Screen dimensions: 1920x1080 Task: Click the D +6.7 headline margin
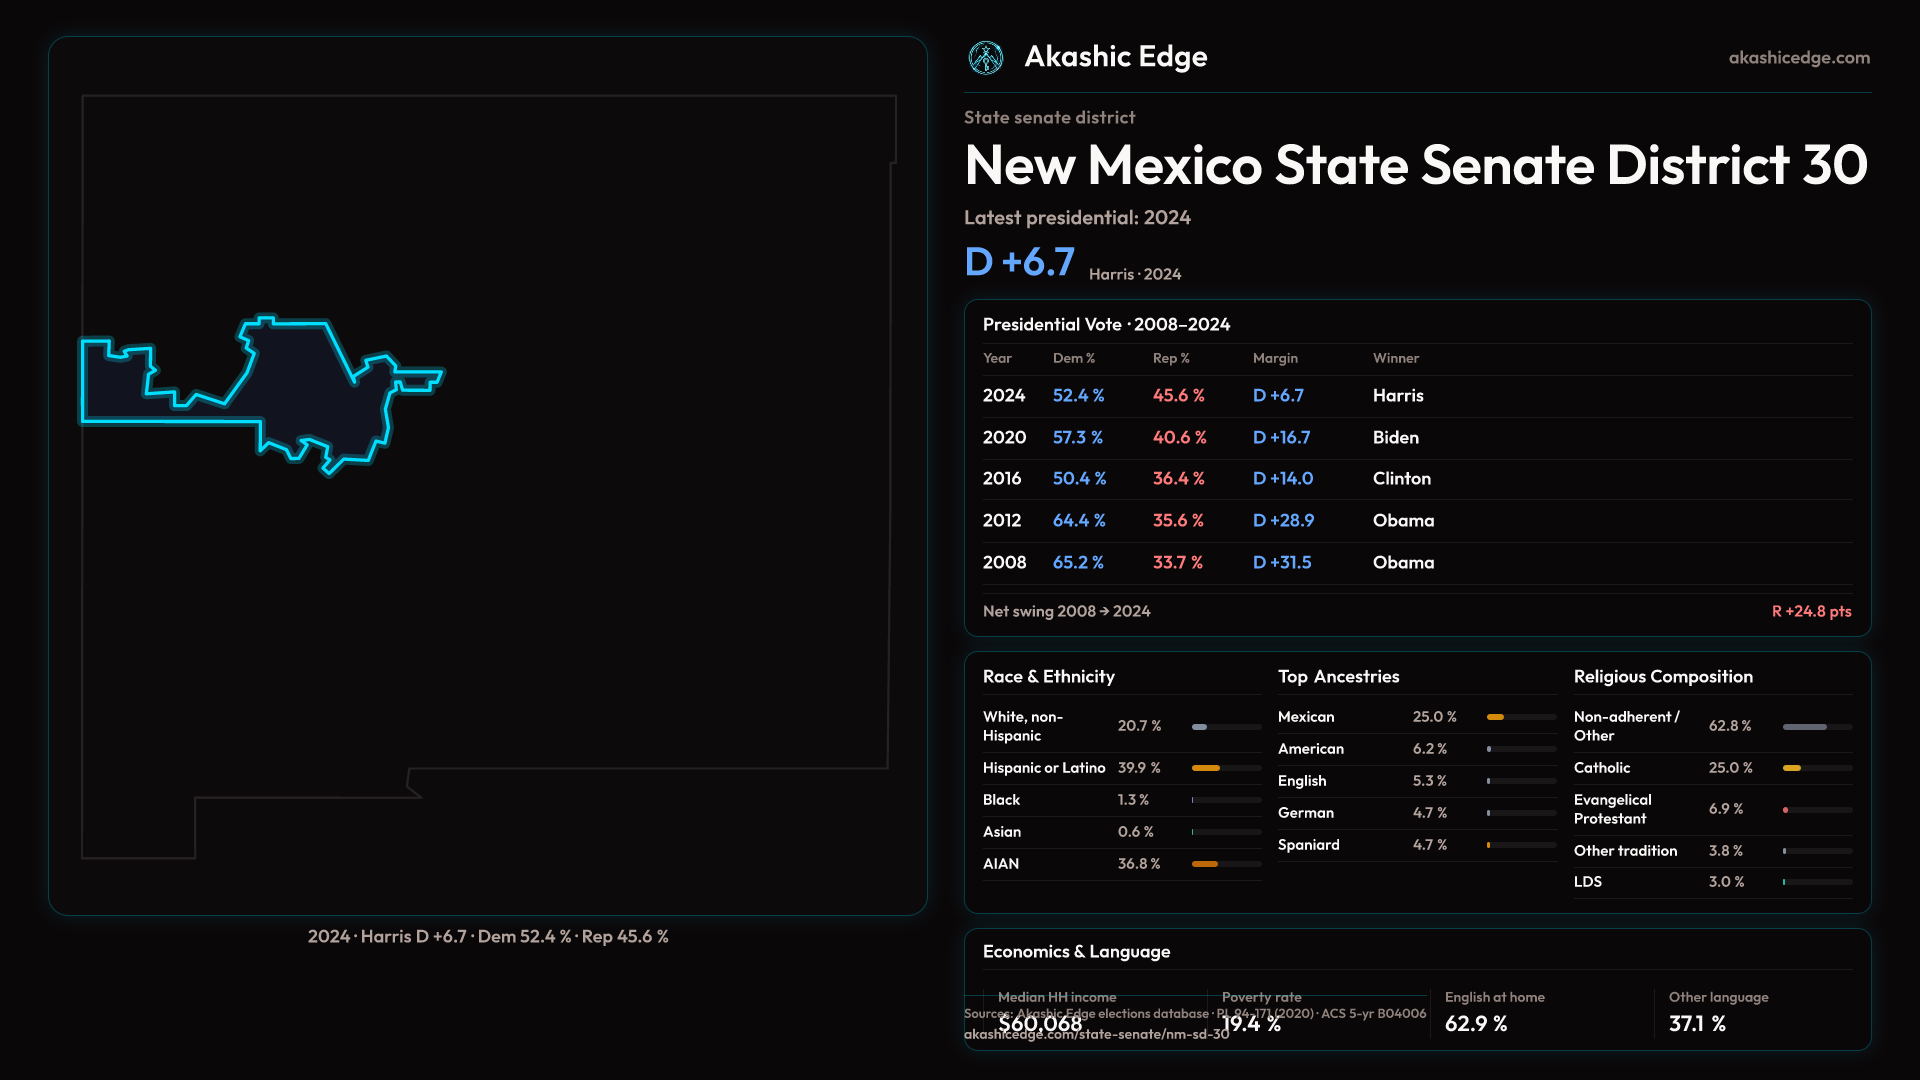(x=1019, y=262)
